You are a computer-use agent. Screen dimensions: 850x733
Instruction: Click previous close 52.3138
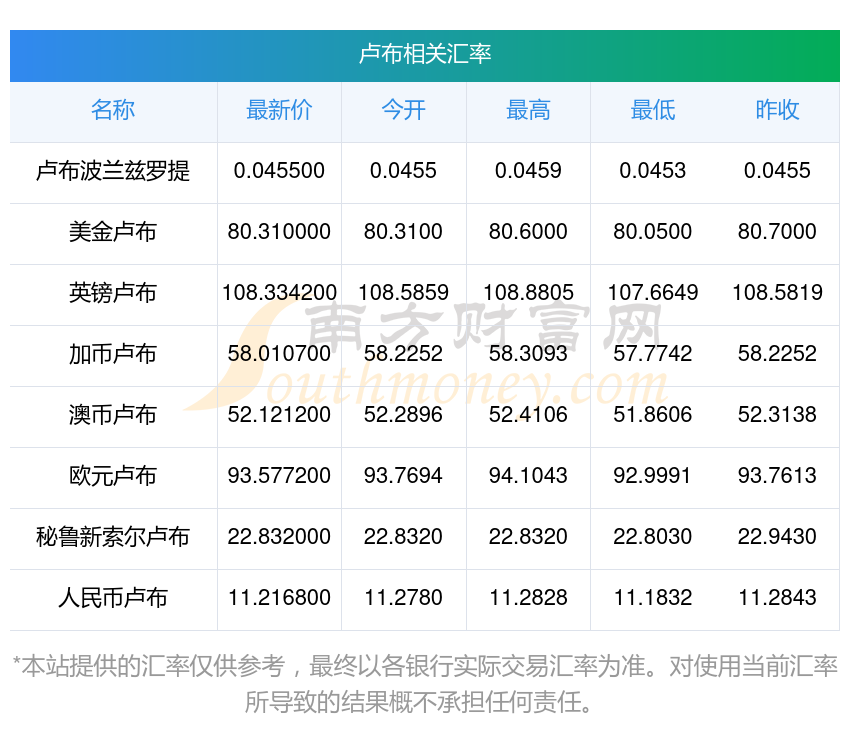point(777,415)
